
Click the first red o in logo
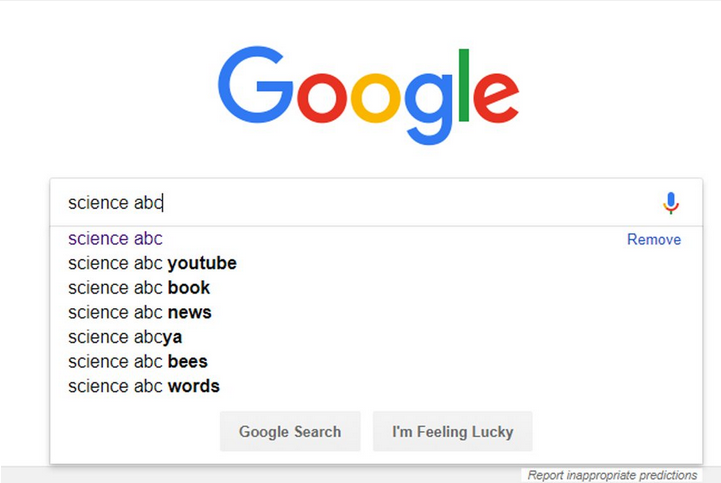322,98
